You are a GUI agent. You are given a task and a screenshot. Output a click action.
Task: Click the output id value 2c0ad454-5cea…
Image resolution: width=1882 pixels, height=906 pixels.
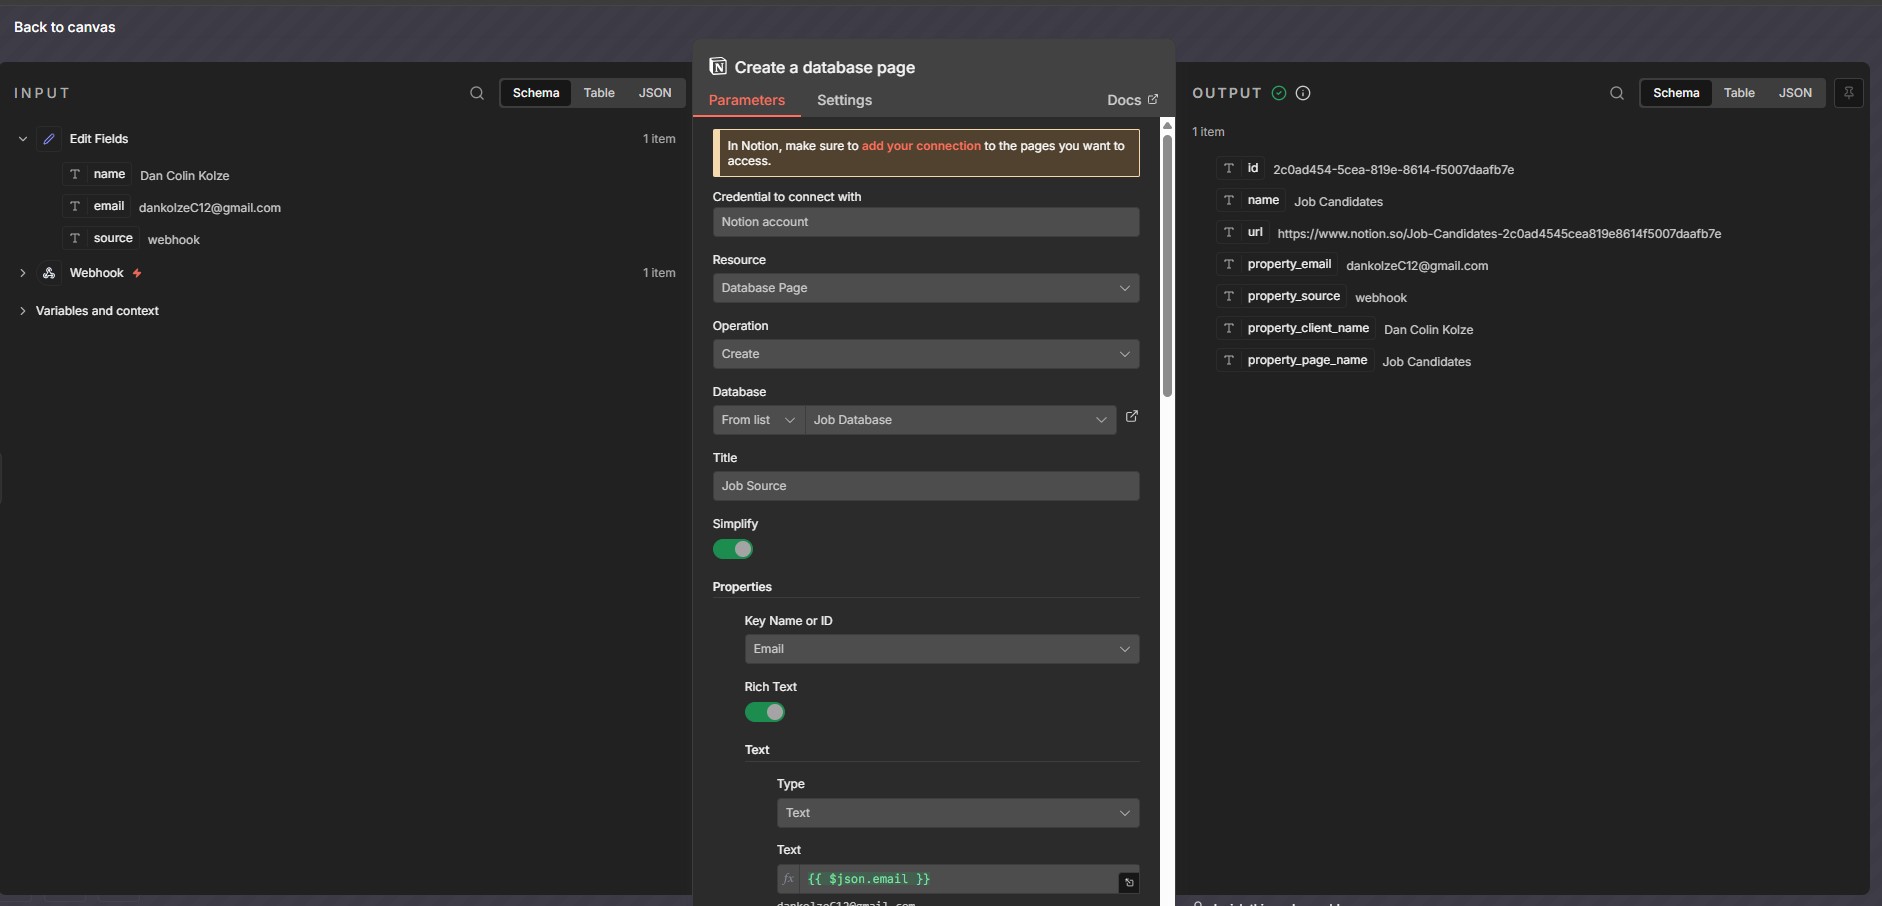pos(1393,170)
